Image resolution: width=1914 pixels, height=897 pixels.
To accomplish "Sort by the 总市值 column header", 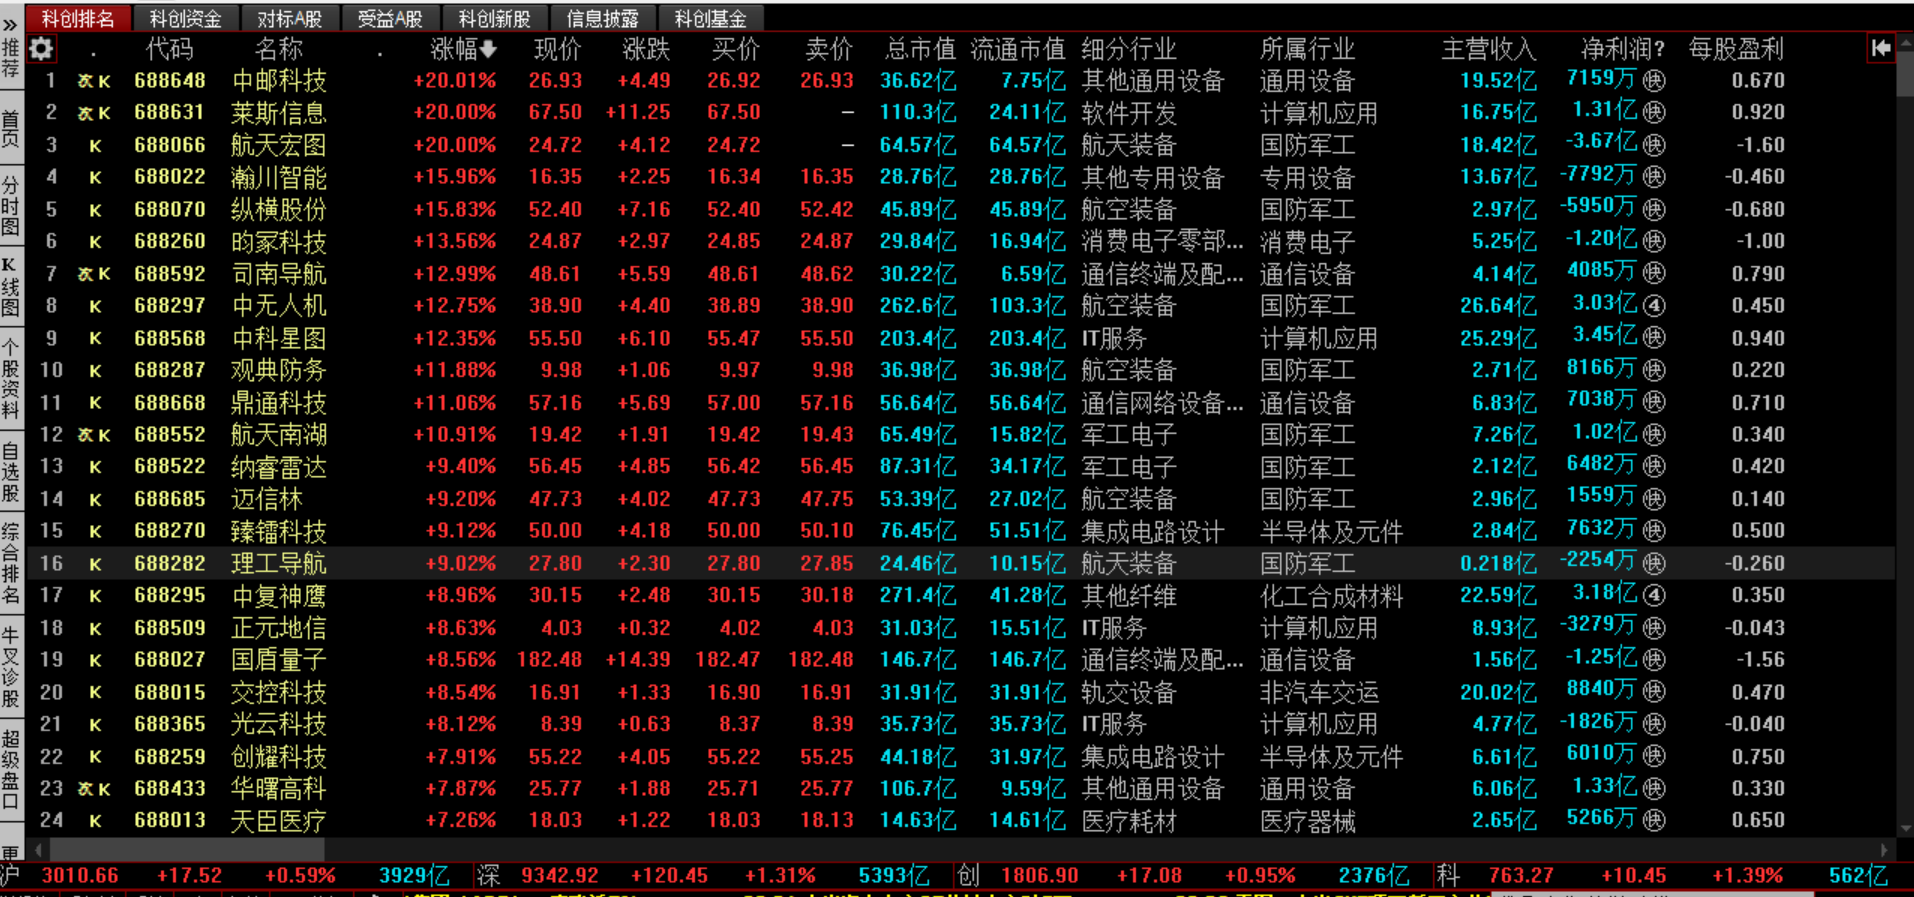I will [x=920, y=48].
